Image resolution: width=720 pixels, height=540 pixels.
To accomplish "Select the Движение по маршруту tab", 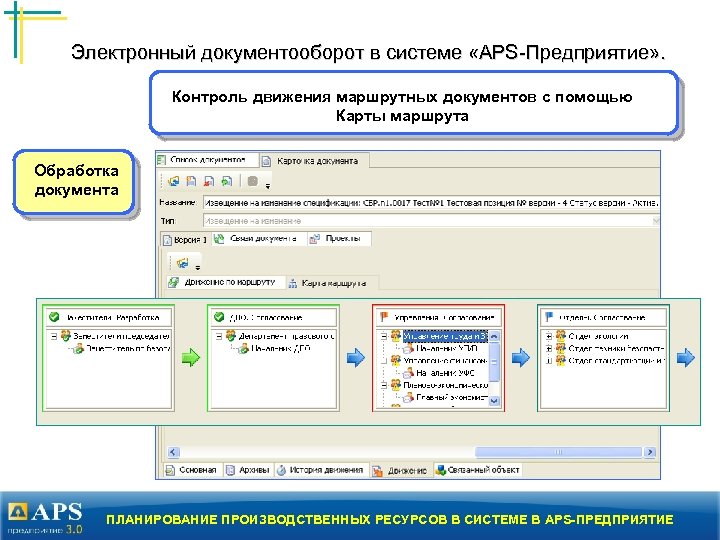I will (x=225, y=282).
